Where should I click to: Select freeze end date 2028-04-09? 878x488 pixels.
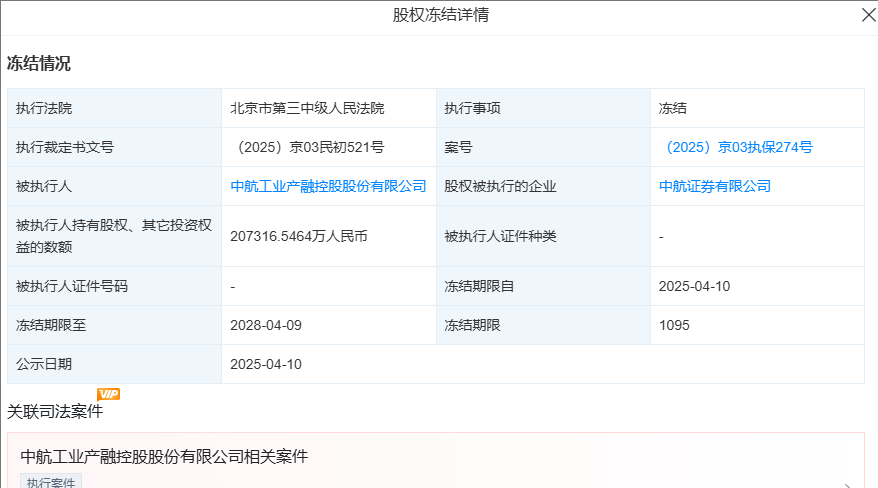point(266,325)
